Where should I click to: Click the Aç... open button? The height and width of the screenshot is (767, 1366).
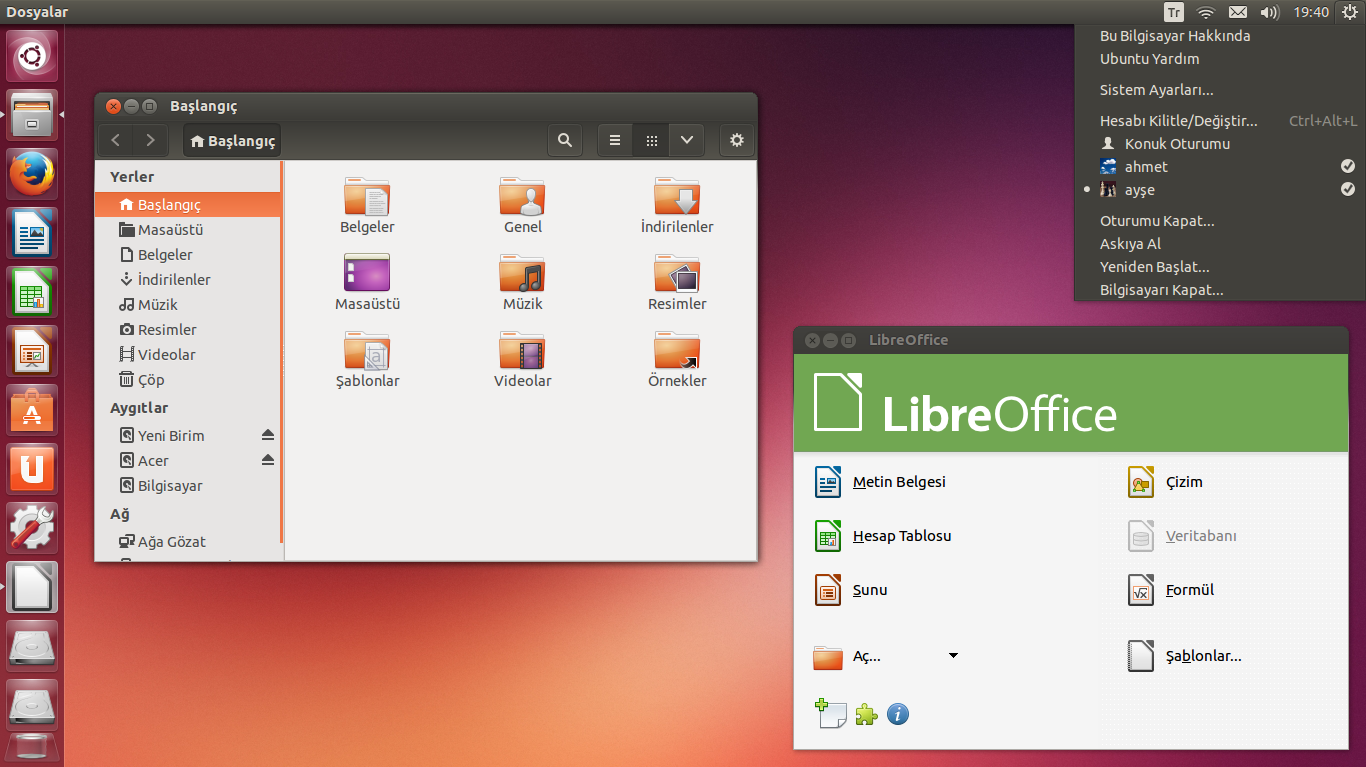coord(847,656)
